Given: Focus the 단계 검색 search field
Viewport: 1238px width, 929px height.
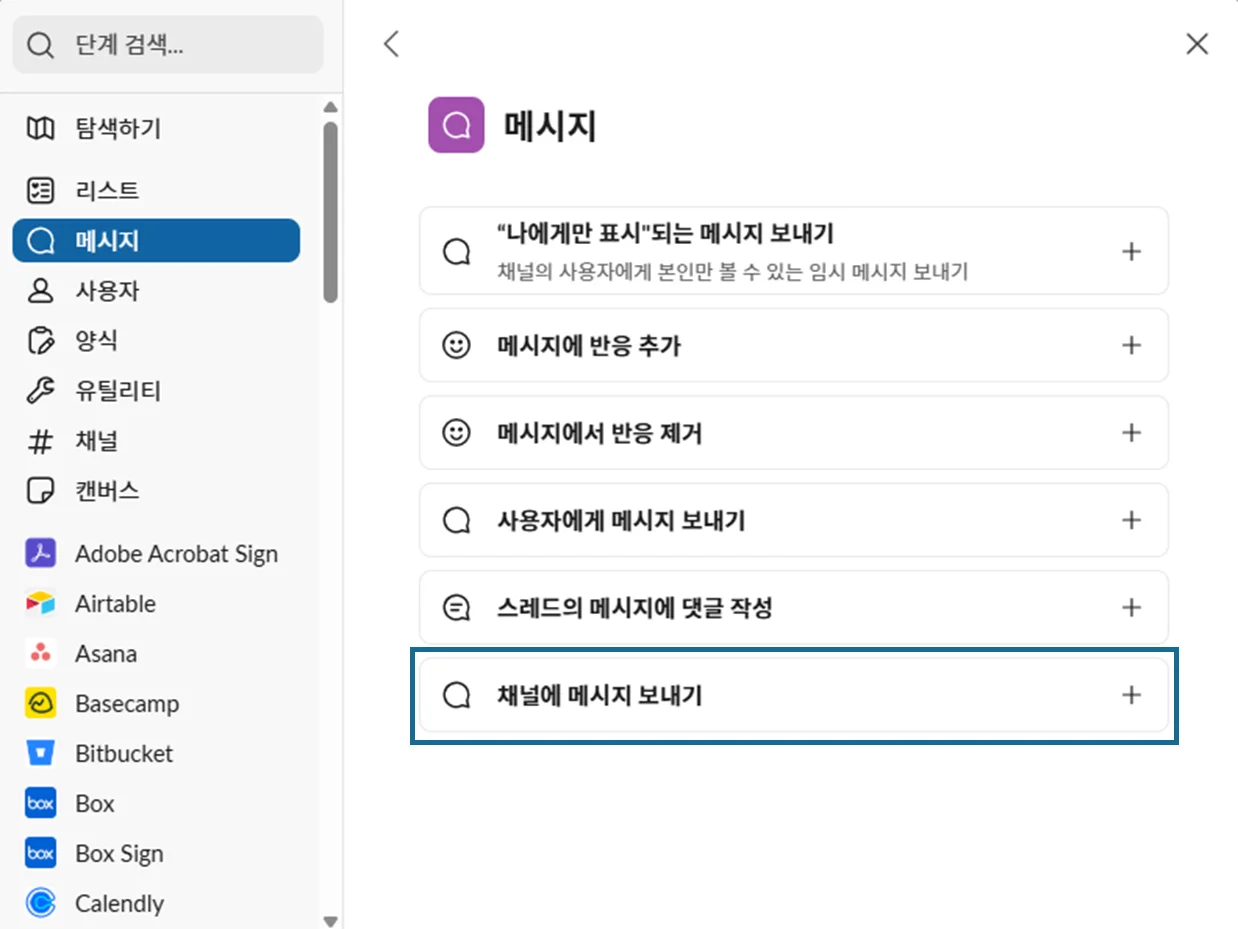Looking at the screenshot, I should [180, 45].
